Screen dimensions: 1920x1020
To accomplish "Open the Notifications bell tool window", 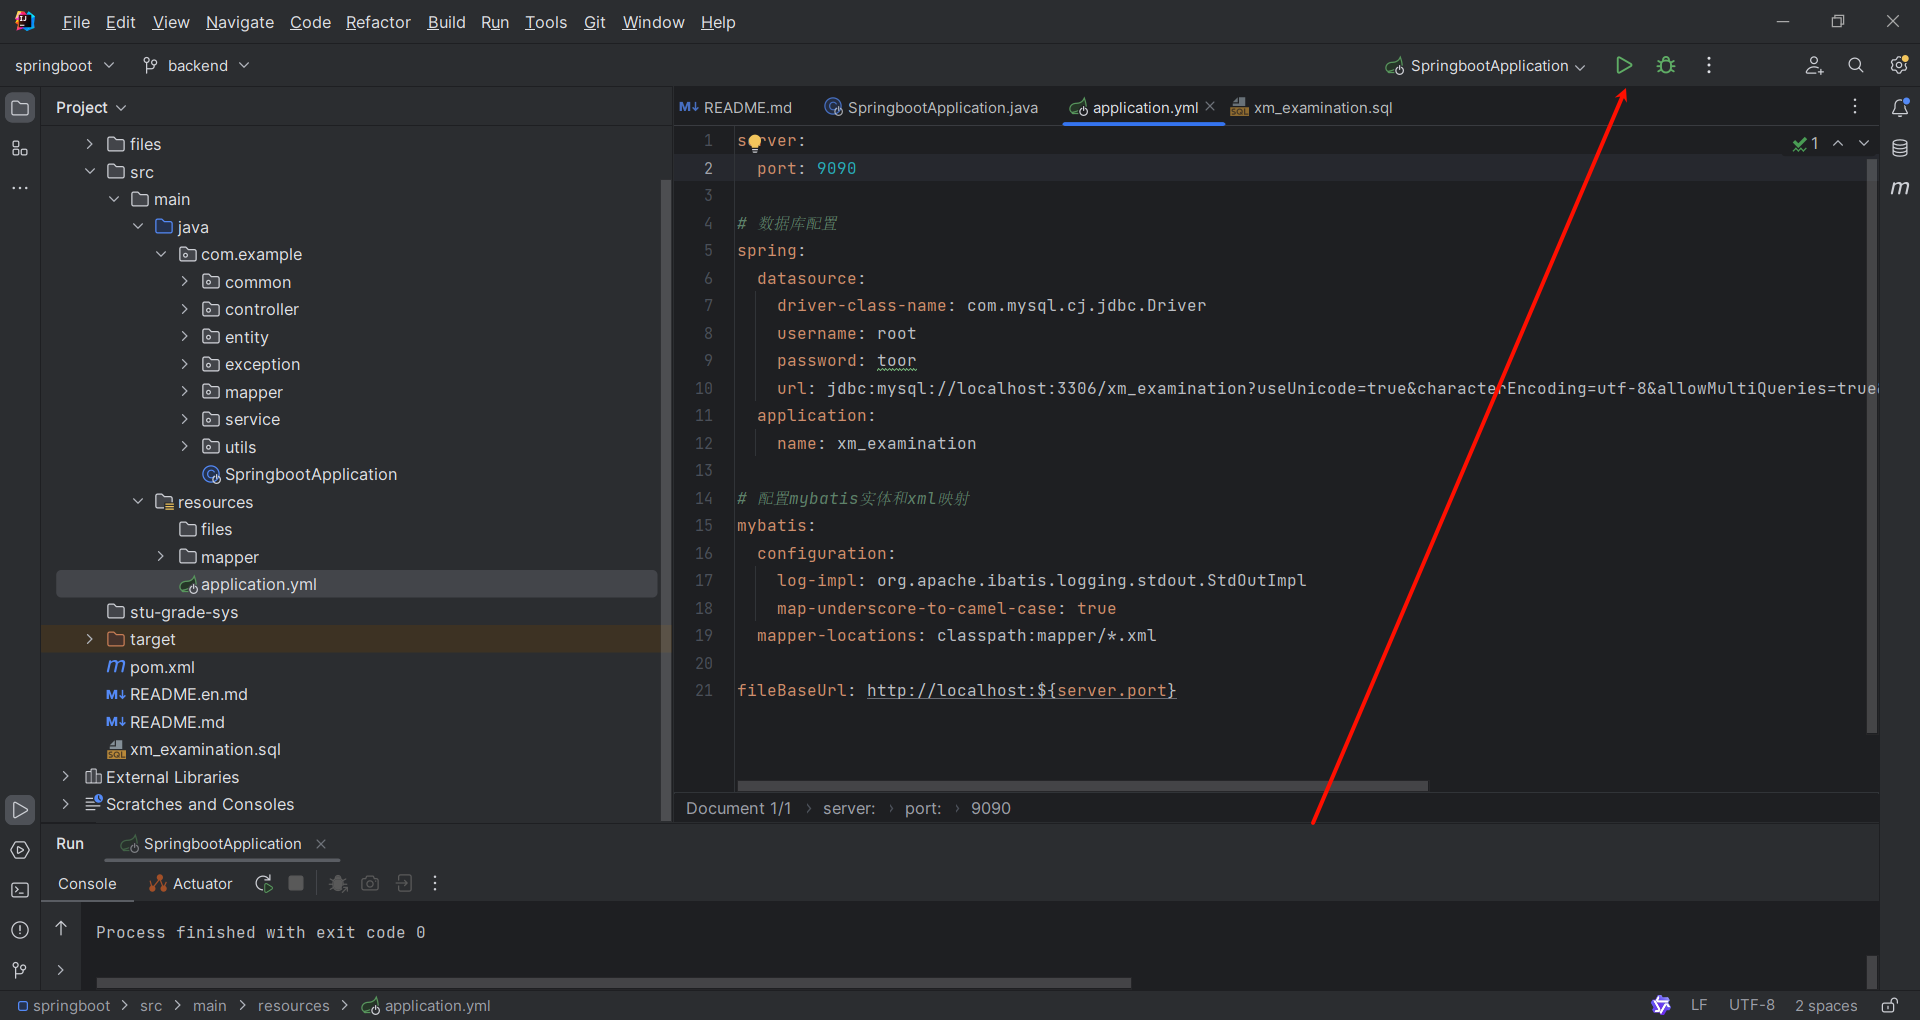I will (1900, 107).
